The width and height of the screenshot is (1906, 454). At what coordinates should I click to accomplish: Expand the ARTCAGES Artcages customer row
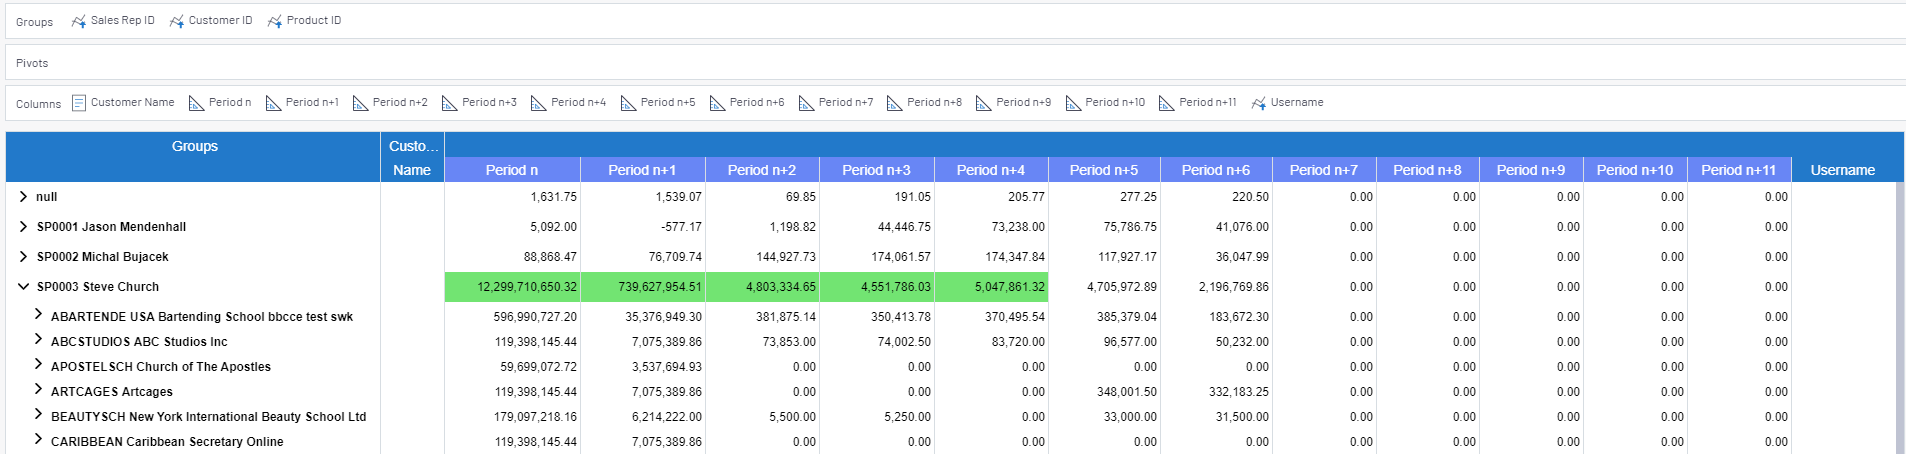click(38, 390)
